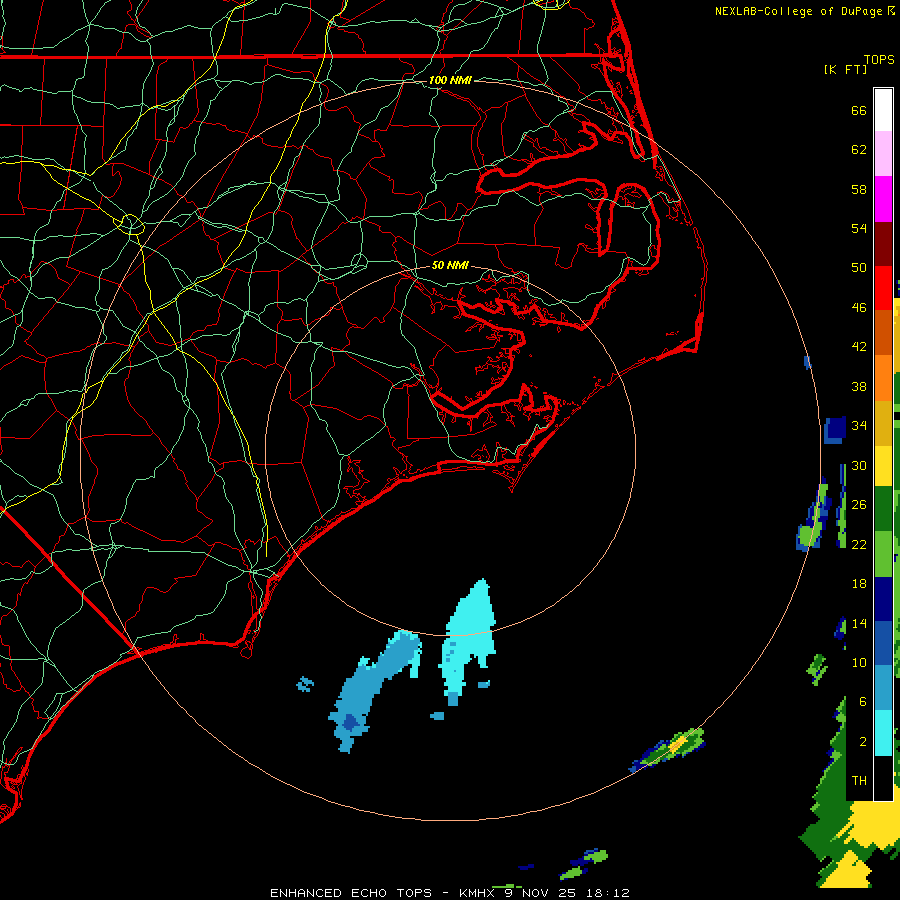900x900 pixels.
Task: Pick the cyan legend swatch
Action: (883, 732)
